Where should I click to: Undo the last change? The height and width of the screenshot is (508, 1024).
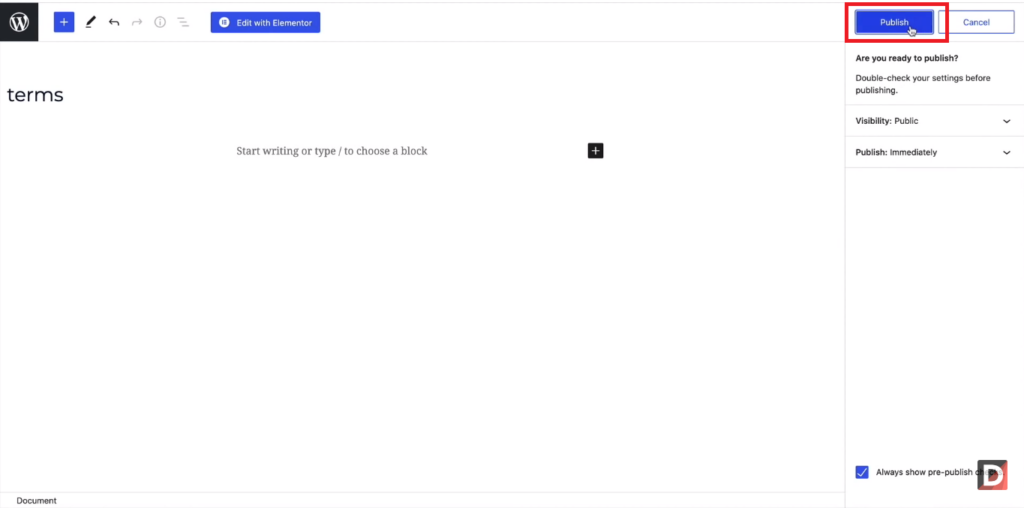point(114,22)
